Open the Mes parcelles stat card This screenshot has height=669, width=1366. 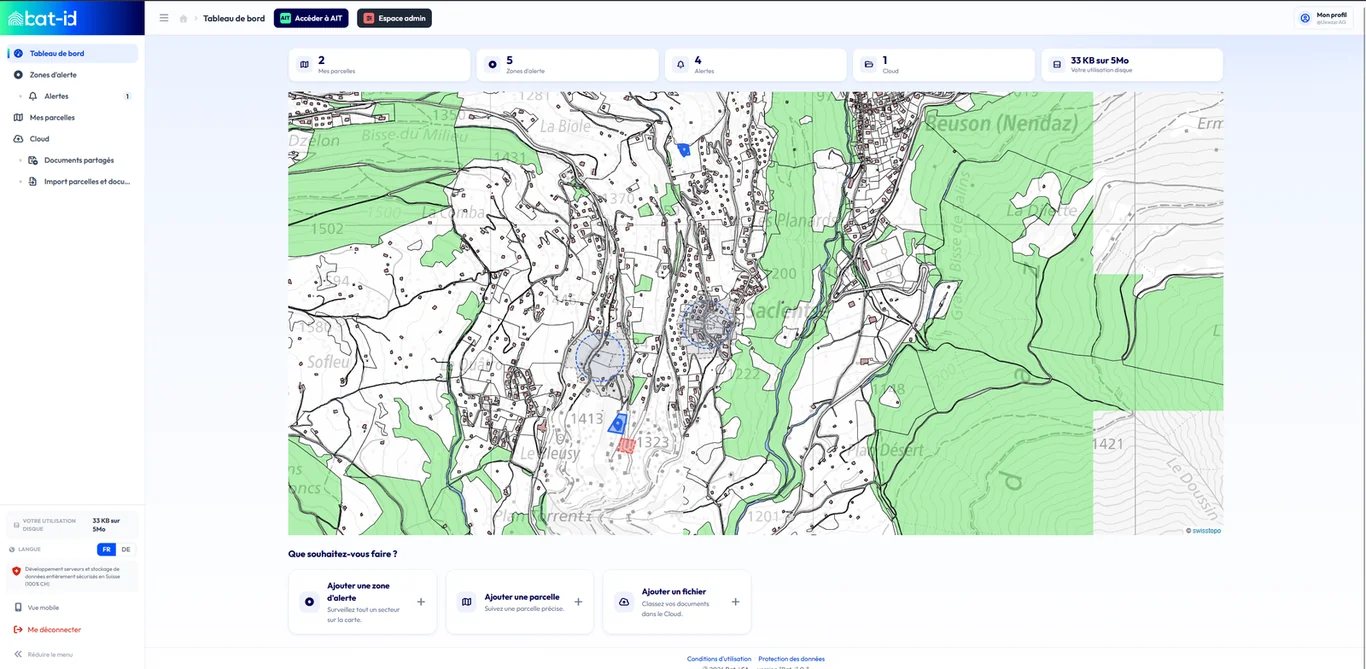tap(379, 65)
